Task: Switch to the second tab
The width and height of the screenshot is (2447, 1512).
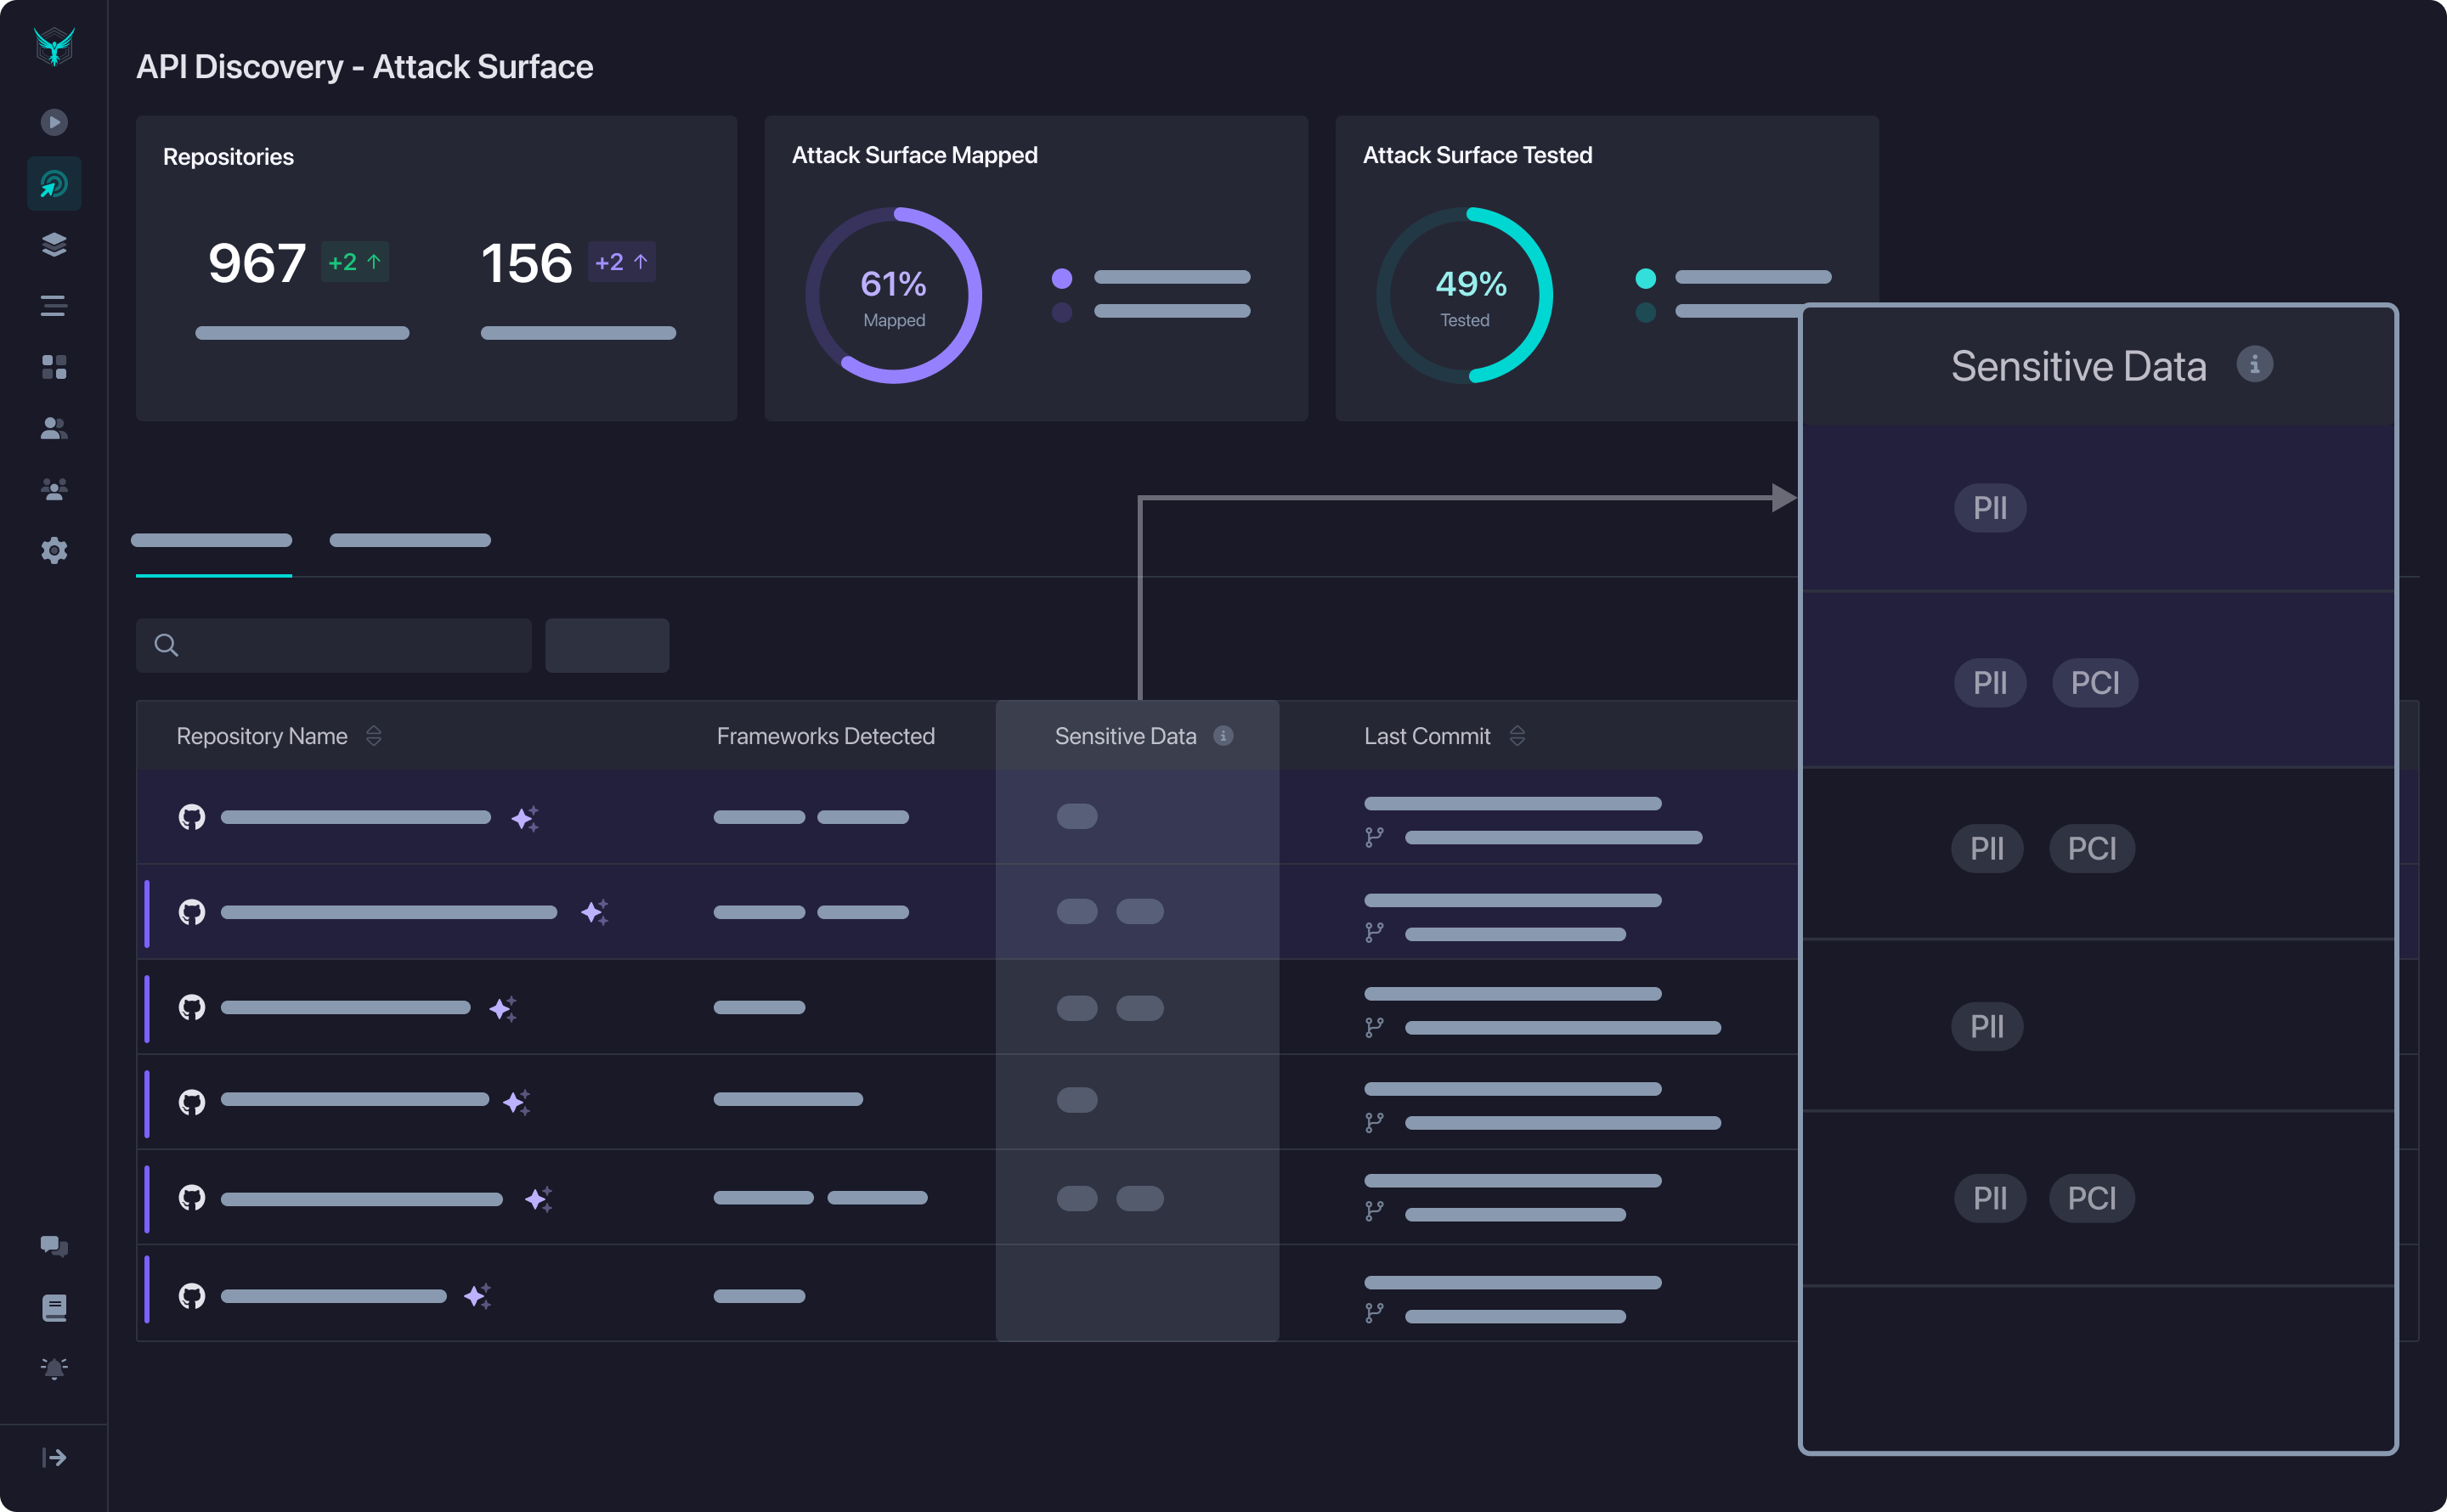Action: pos(410,541)
